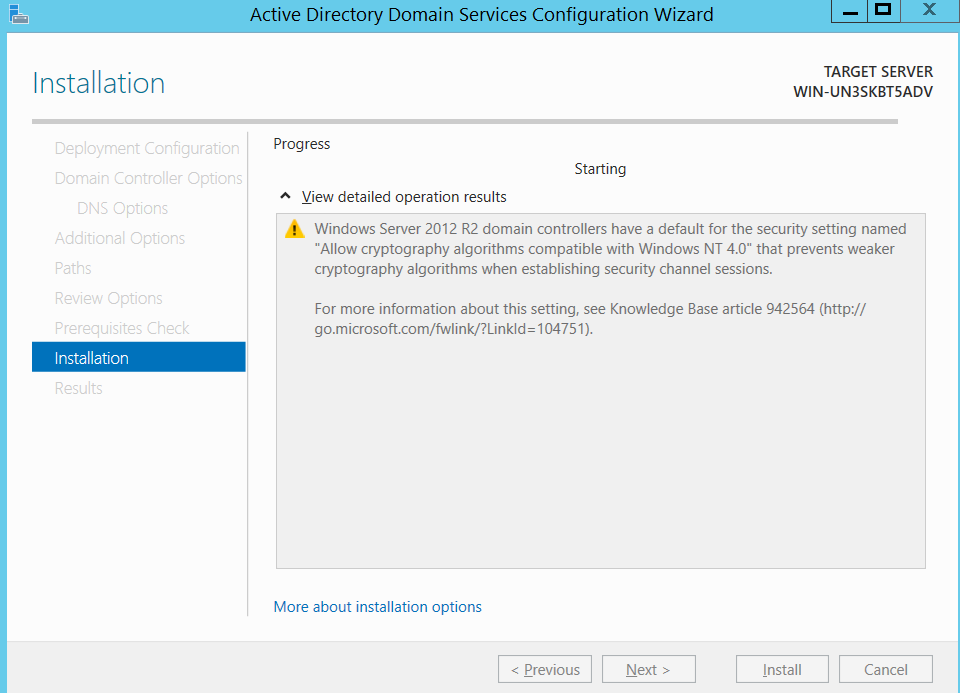Viewport: 960px width, 693px height.
Task: Click the Install button
Action: [x=782, y=669]
